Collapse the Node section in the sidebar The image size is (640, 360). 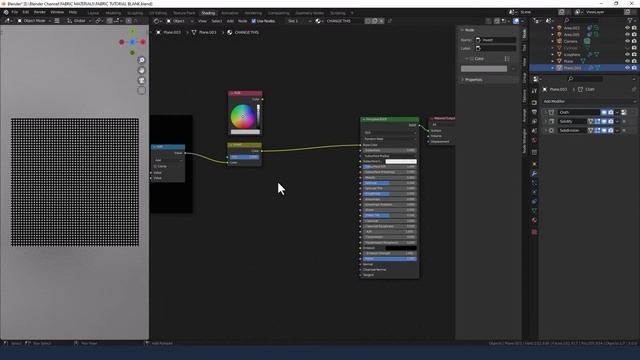pos(468,30)
